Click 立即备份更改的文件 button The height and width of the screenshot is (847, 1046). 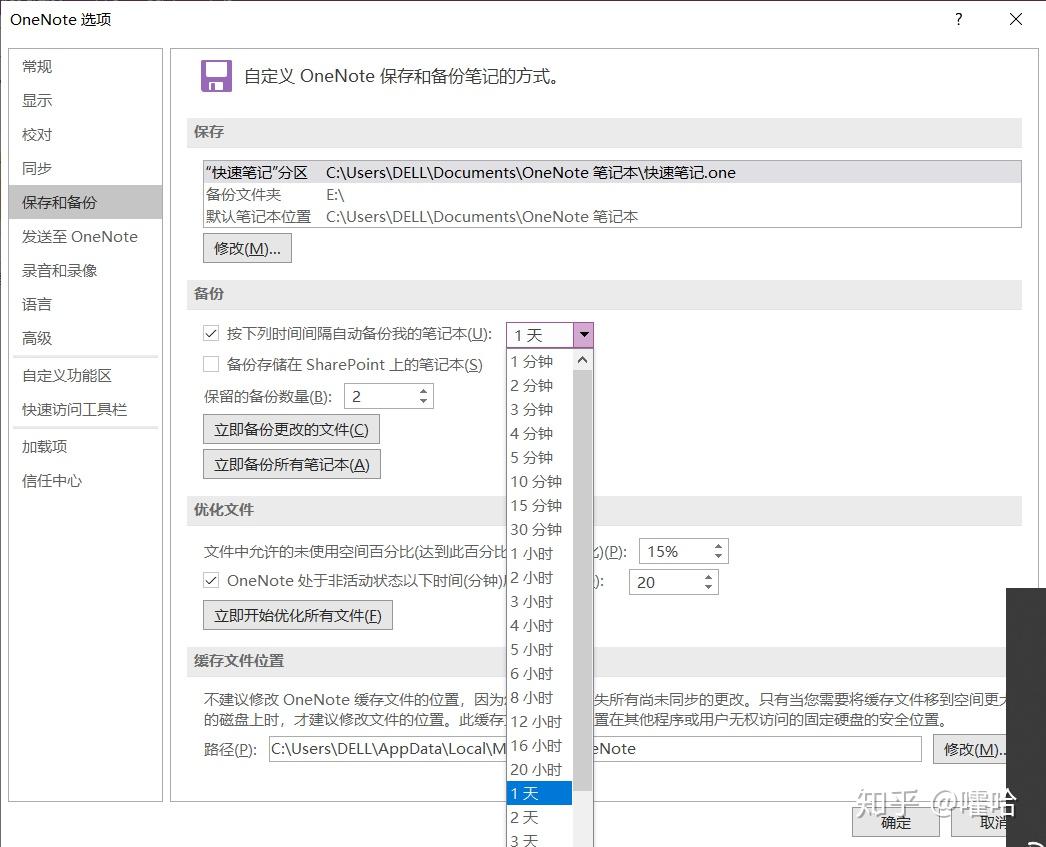point(292,430)
